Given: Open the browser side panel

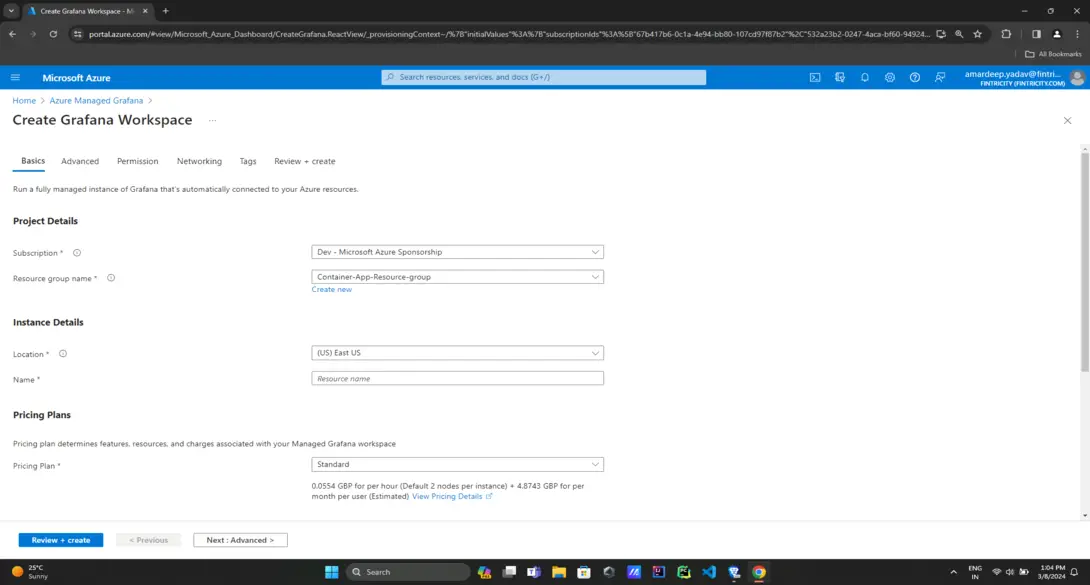Looking at the screenshot, I should [x=1036, y=34].
